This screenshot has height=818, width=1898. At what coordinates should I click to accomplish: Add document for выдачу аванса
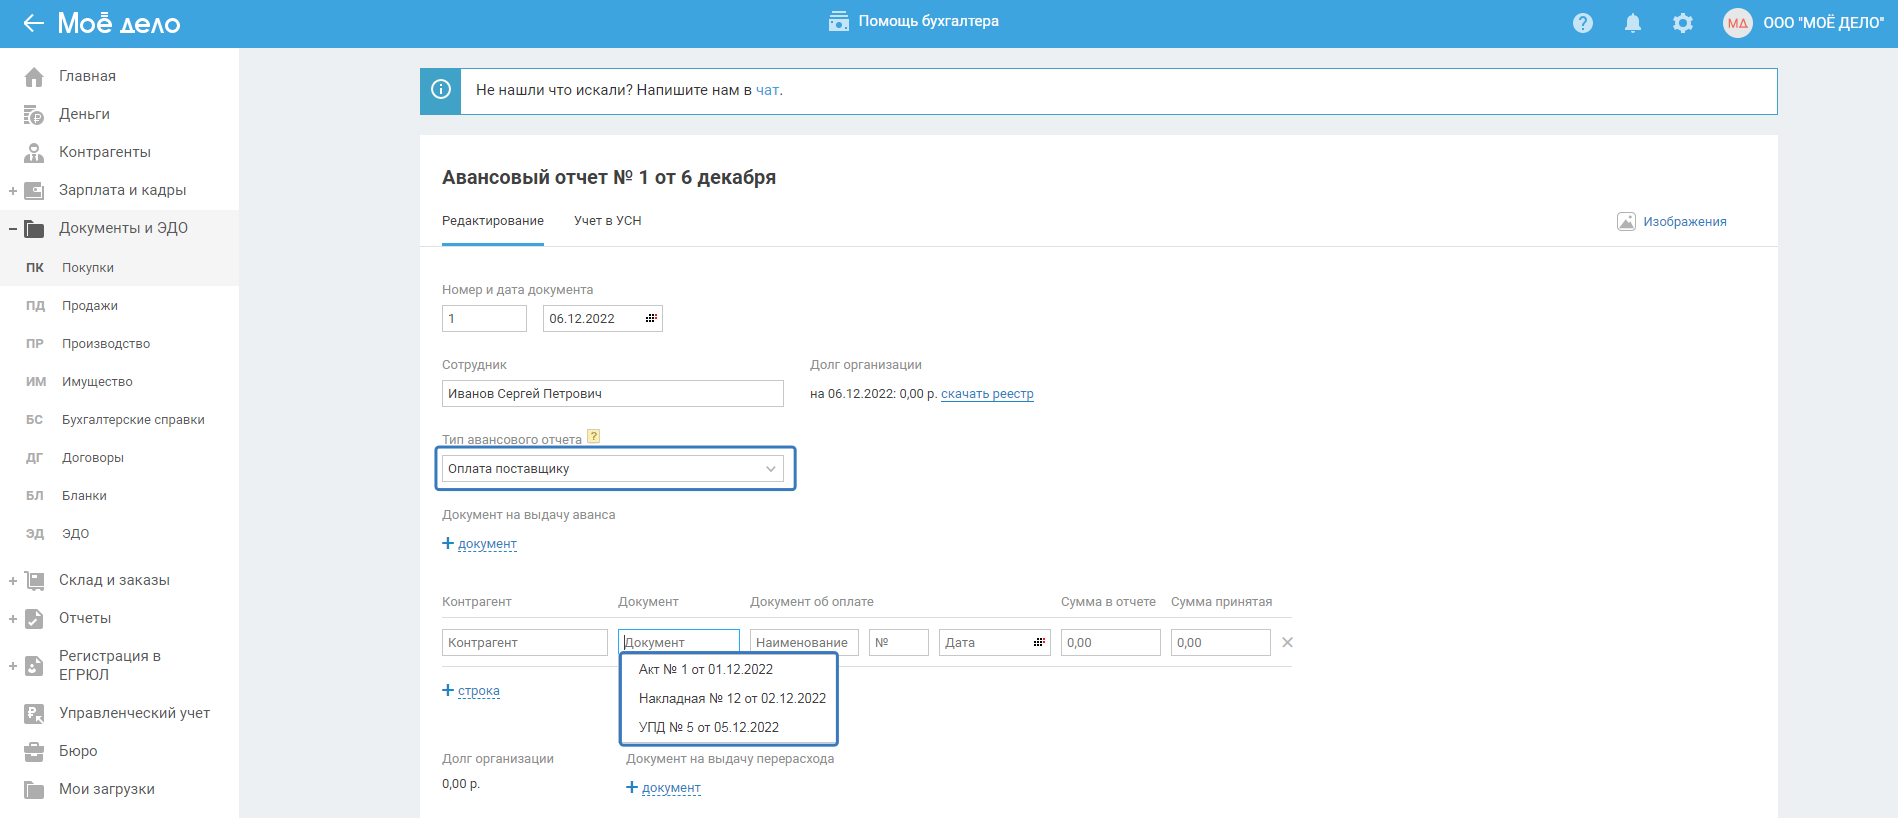tap(480, 544)
